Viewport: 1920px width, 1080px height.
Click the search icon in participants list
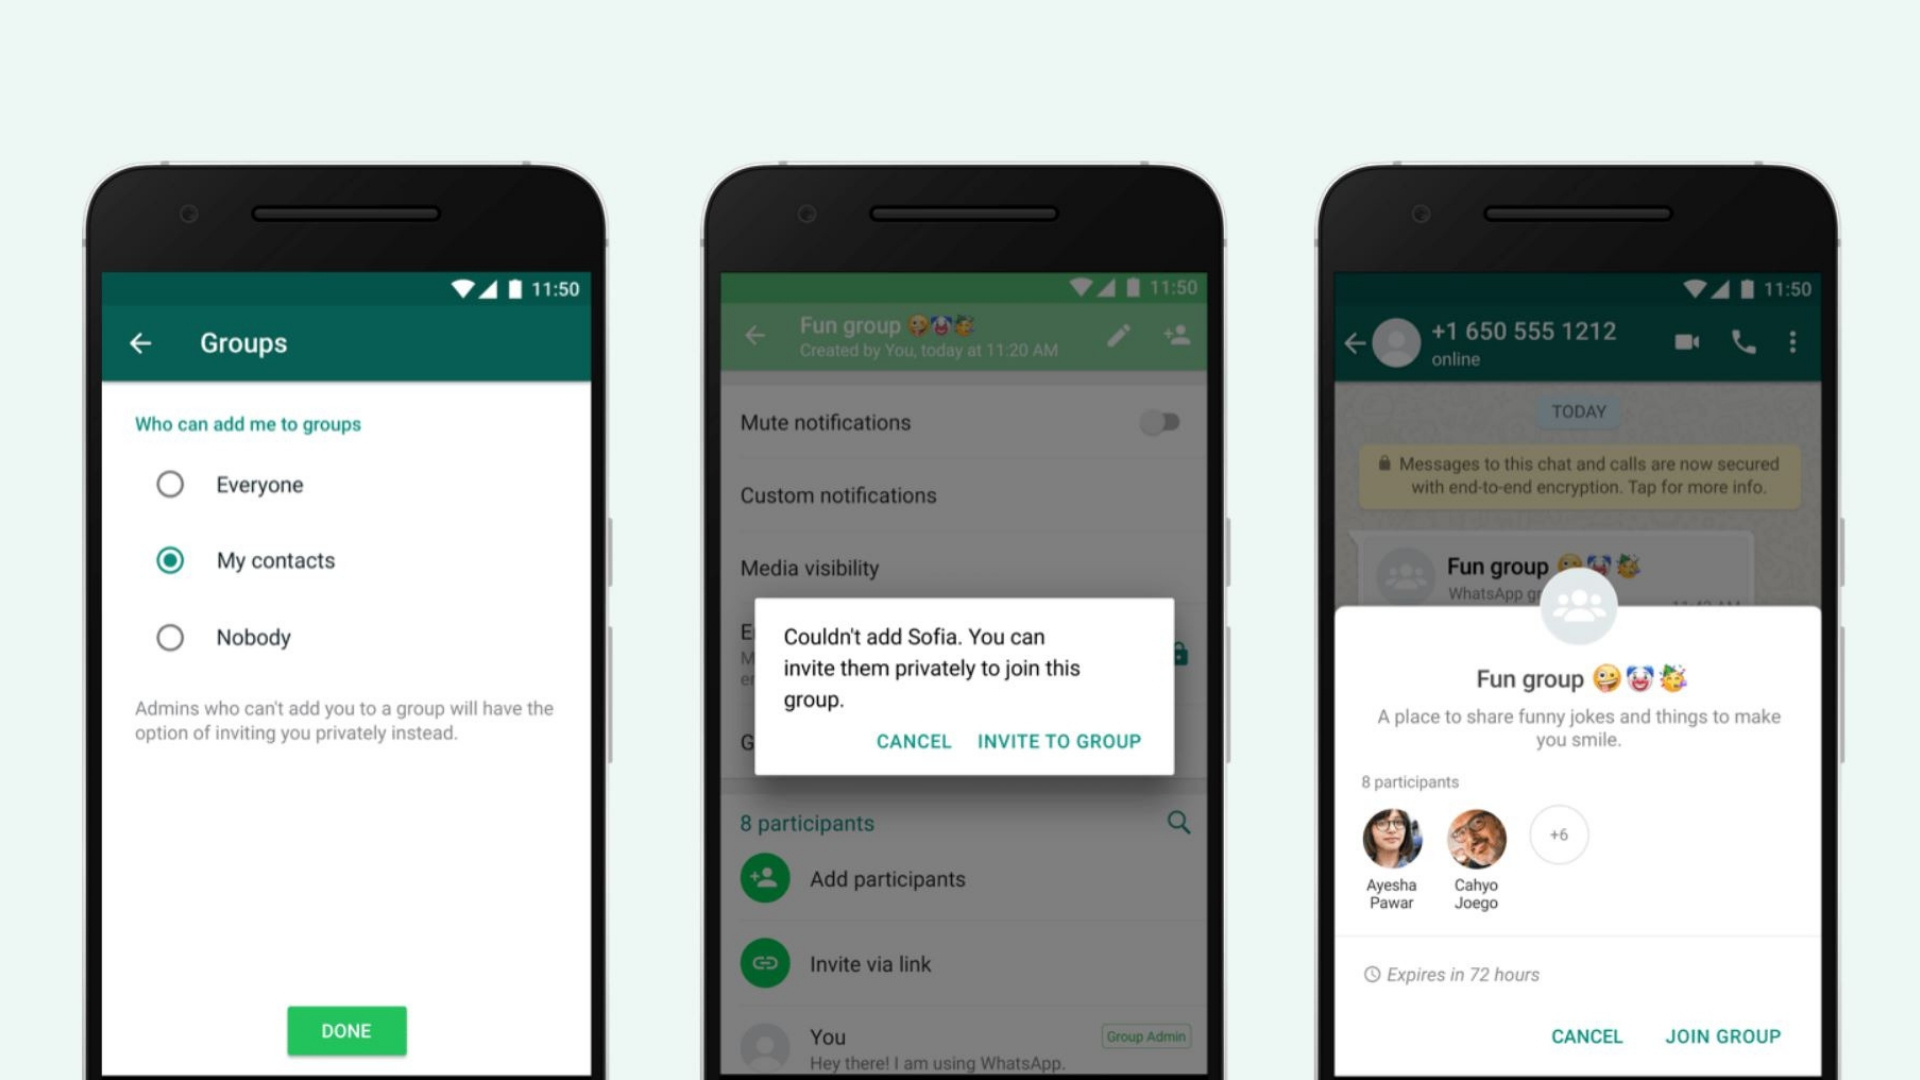click(x=1178, y=822)
